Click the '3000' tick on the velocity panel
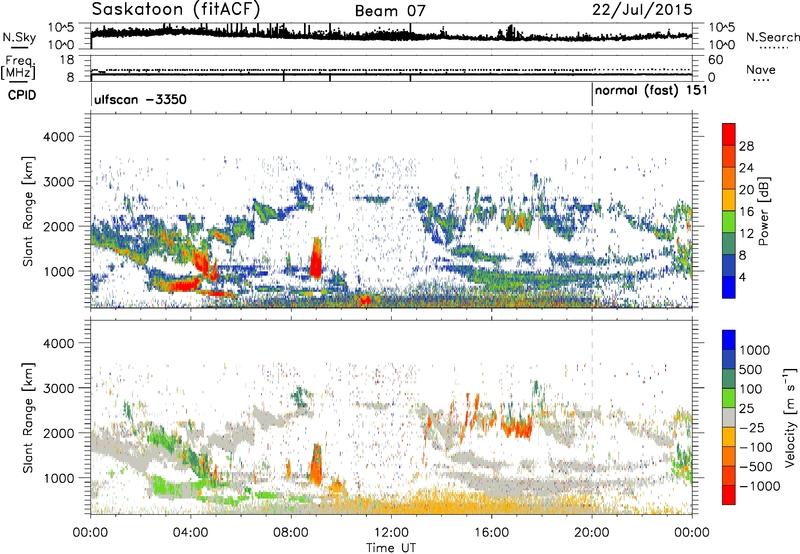This screenshot has width=800, height=554. pos(58,388)
